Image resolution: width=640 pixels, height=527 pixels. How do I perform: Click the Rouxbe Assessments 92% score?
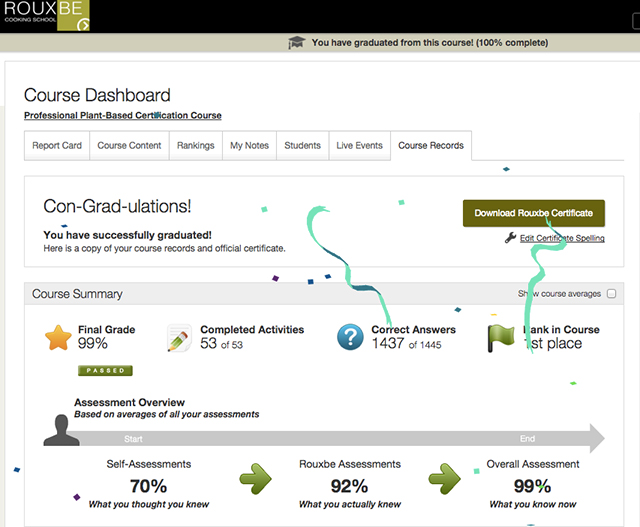point(350,486)
